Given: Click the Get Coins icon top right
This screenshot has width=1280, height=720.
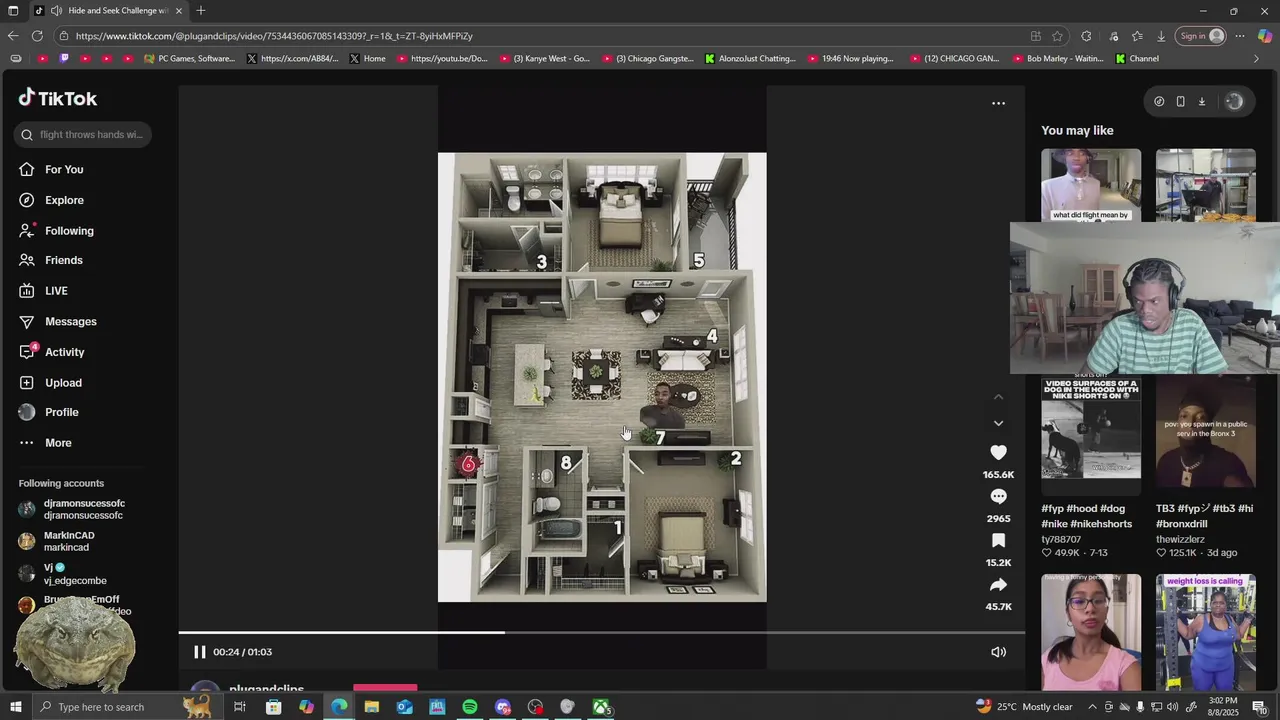Looking at the screenshot, I should click(1159, 101).
